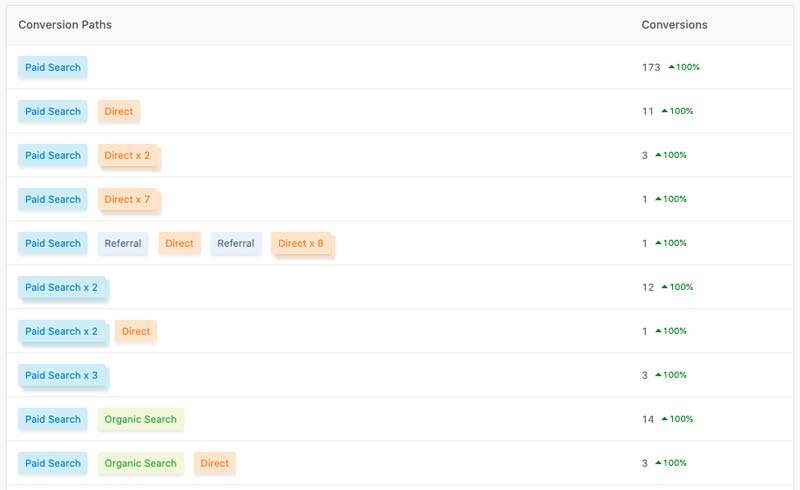Viewport: 800px width, 490px height.
Task: Click the Direct tag after Paid Search x 2
Action: coord(136,332)
